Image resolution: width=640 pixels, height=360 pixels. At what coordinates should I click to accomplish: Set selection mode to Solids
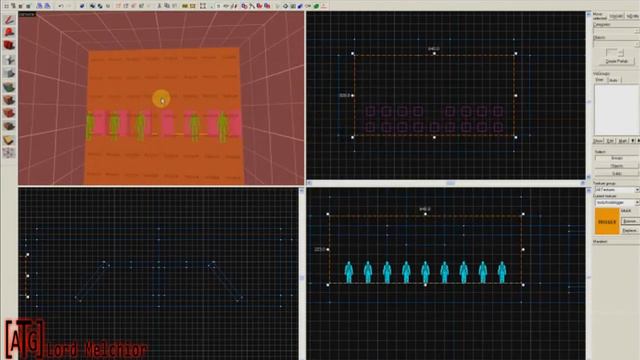pos(616,173)
